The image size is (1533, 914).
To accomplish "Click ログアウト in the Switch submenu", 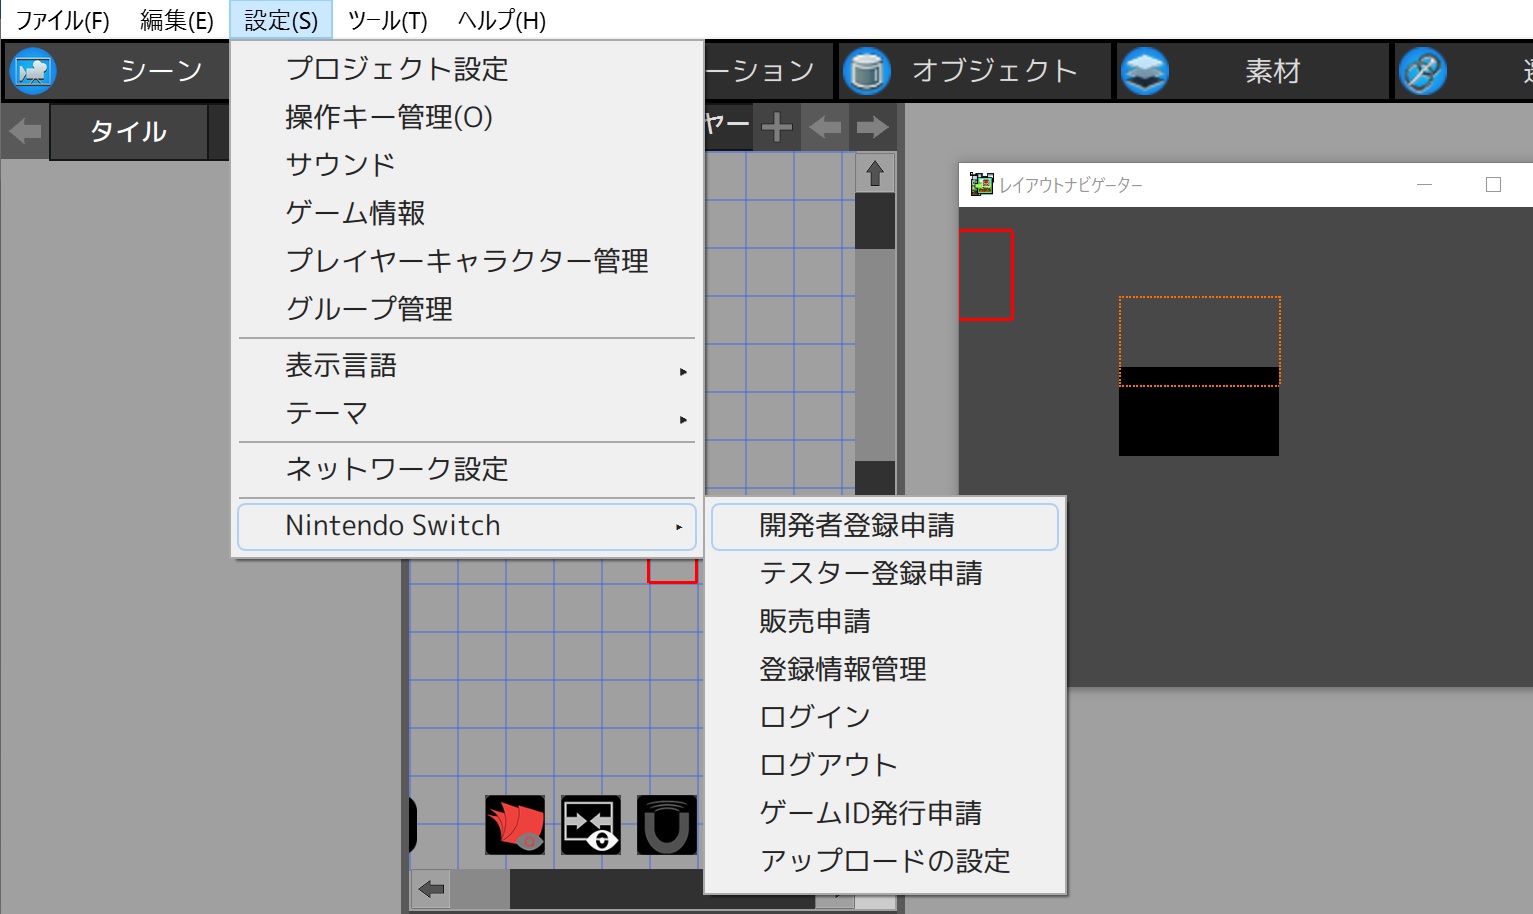I will pos(885,766).
